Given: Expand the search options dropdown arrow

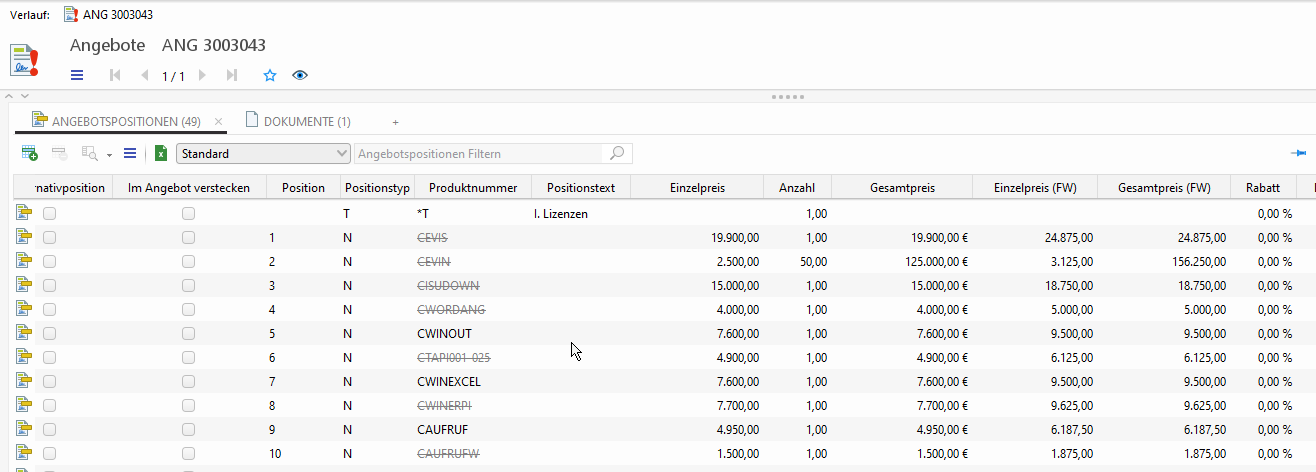Looking at the screenshot, I should pyautogui.click(x=108, y=155).
